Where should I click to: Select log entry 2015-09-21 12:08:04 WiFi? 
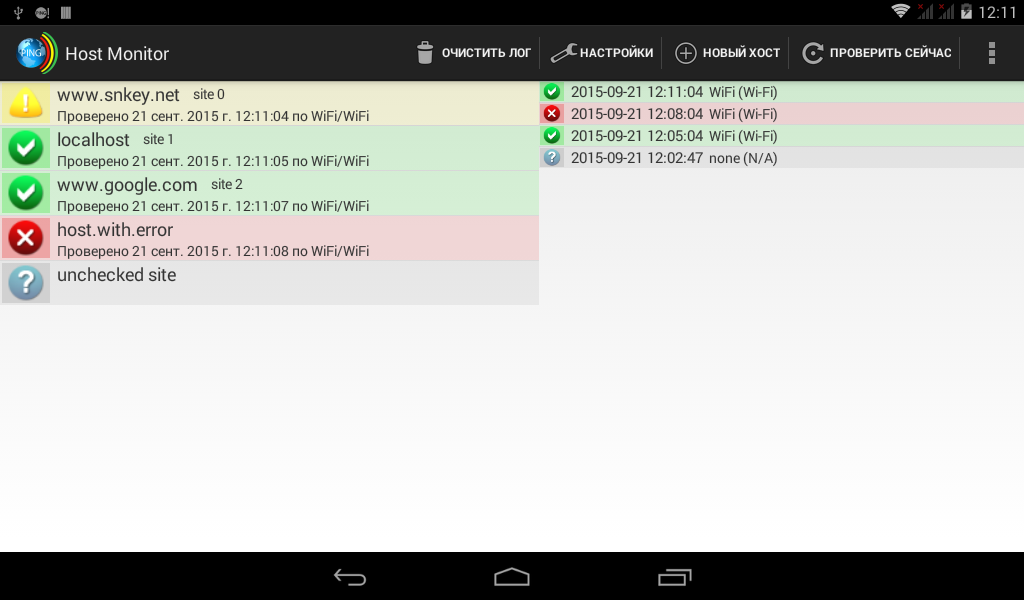(782, 114)
